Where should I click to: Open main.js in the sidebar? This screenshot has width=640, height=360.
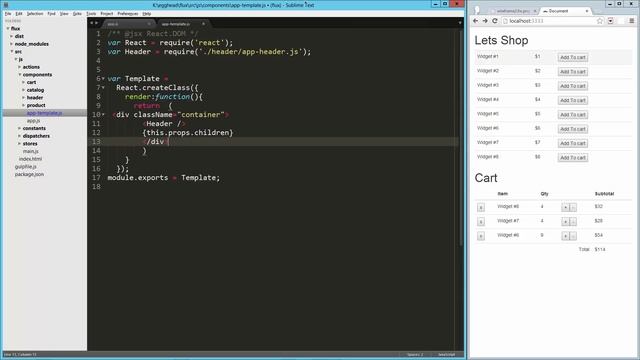31,151
